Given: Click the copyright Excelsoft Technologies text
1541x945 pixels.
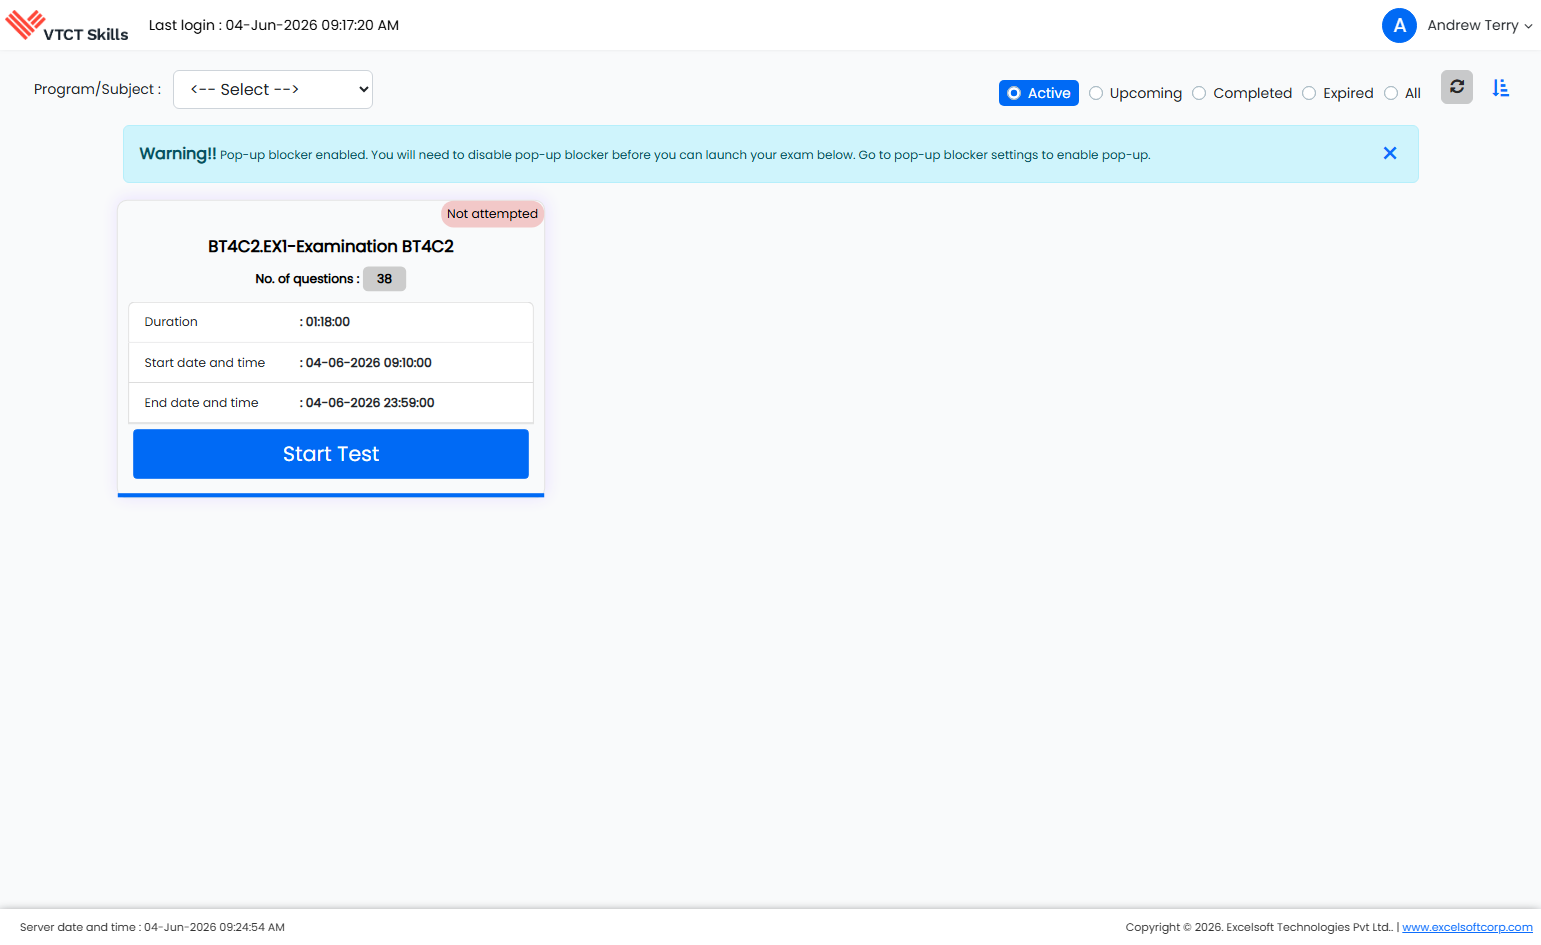Looking at the screenshot, I should click(x=1259, y=927).
